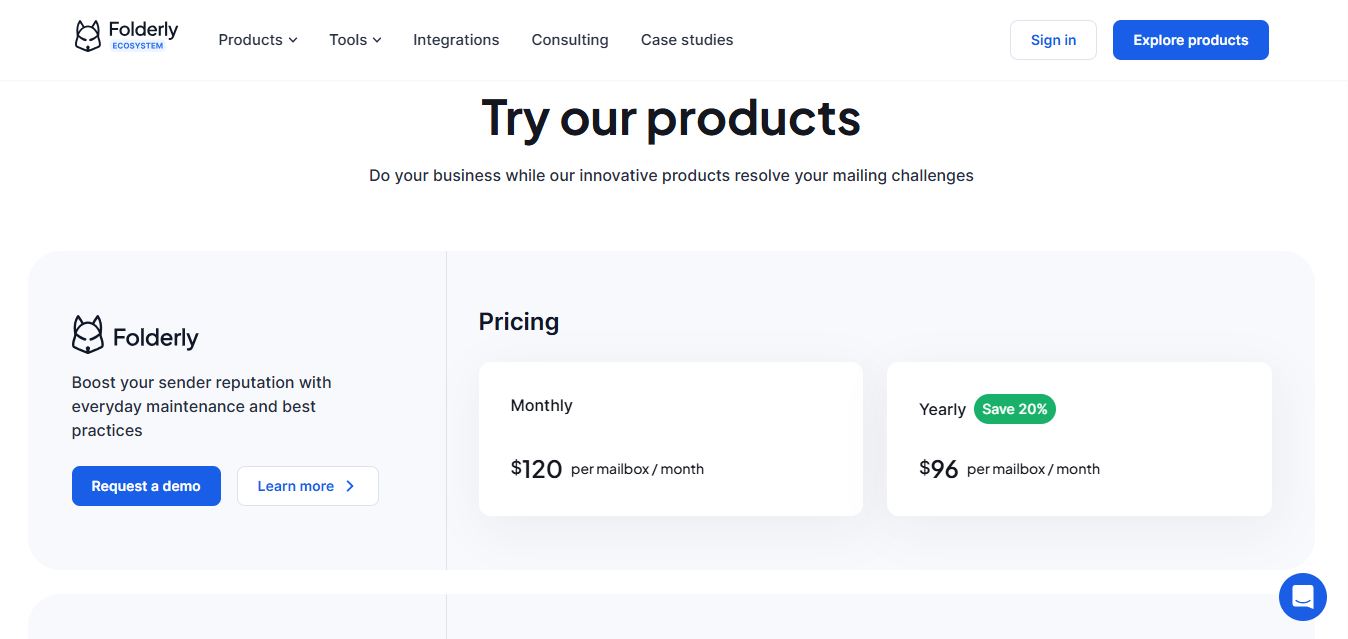Click the chevron arrow on Learn more
The image size is (1348, 639).
coord(349,485)
